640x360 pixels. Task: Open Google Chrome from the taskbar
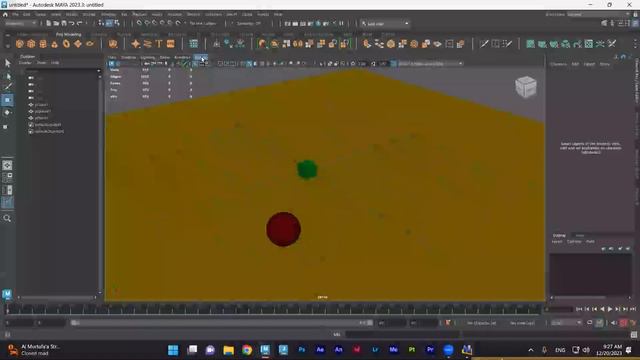247,350
